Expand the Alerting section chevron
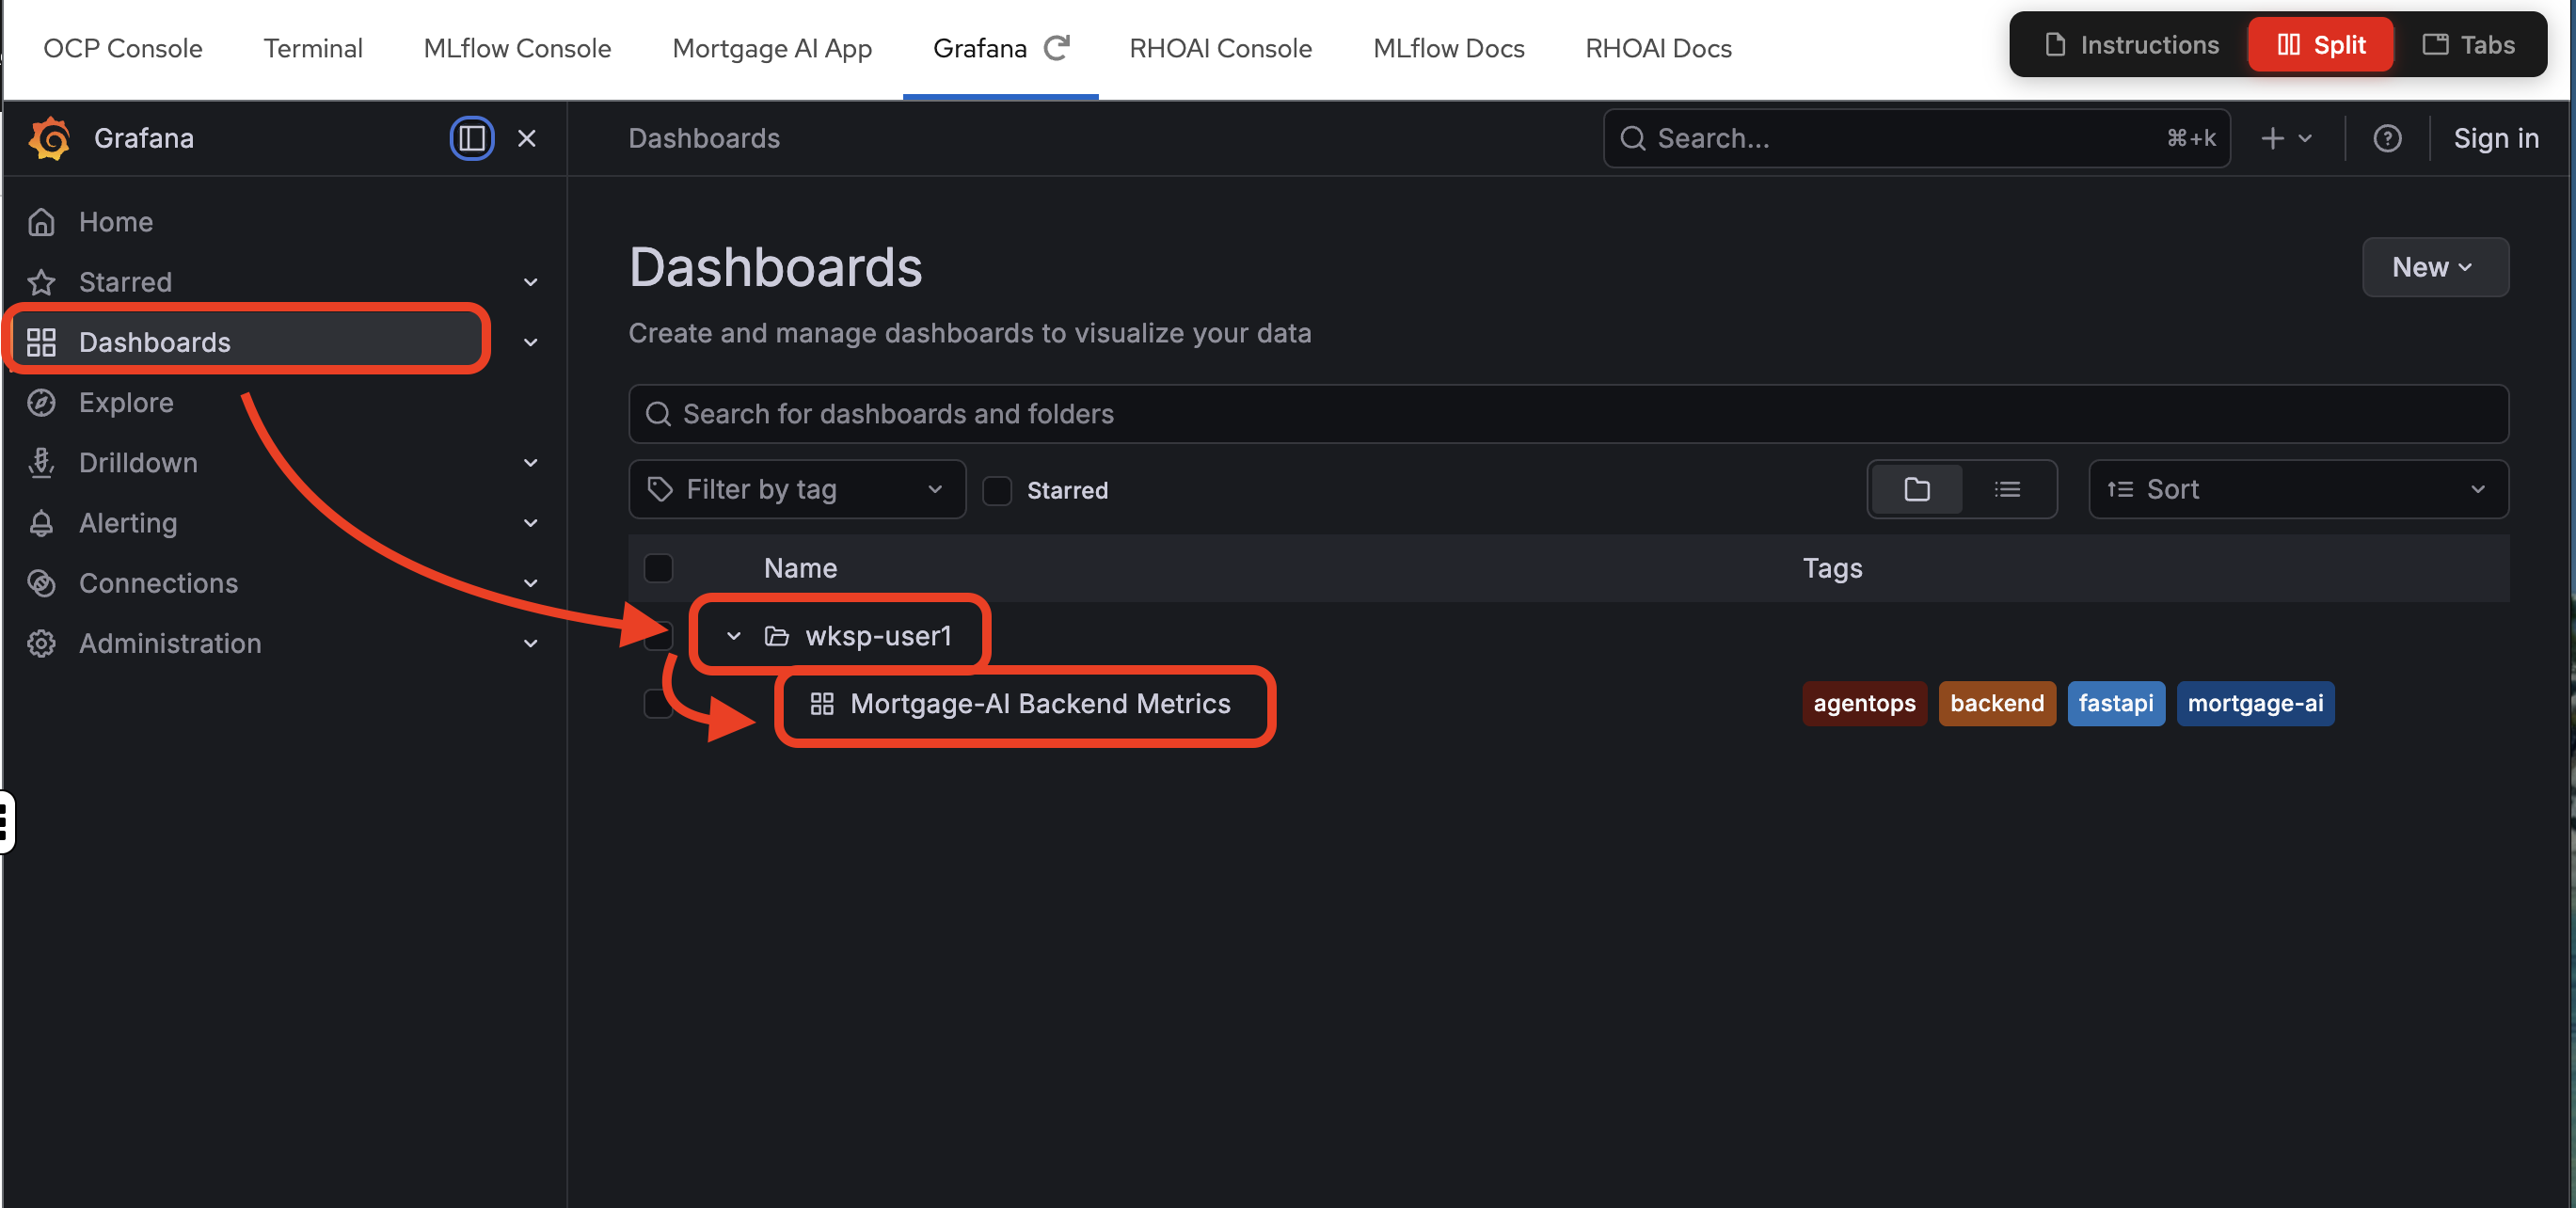2576x1208 pixels. tap(531, 522)
